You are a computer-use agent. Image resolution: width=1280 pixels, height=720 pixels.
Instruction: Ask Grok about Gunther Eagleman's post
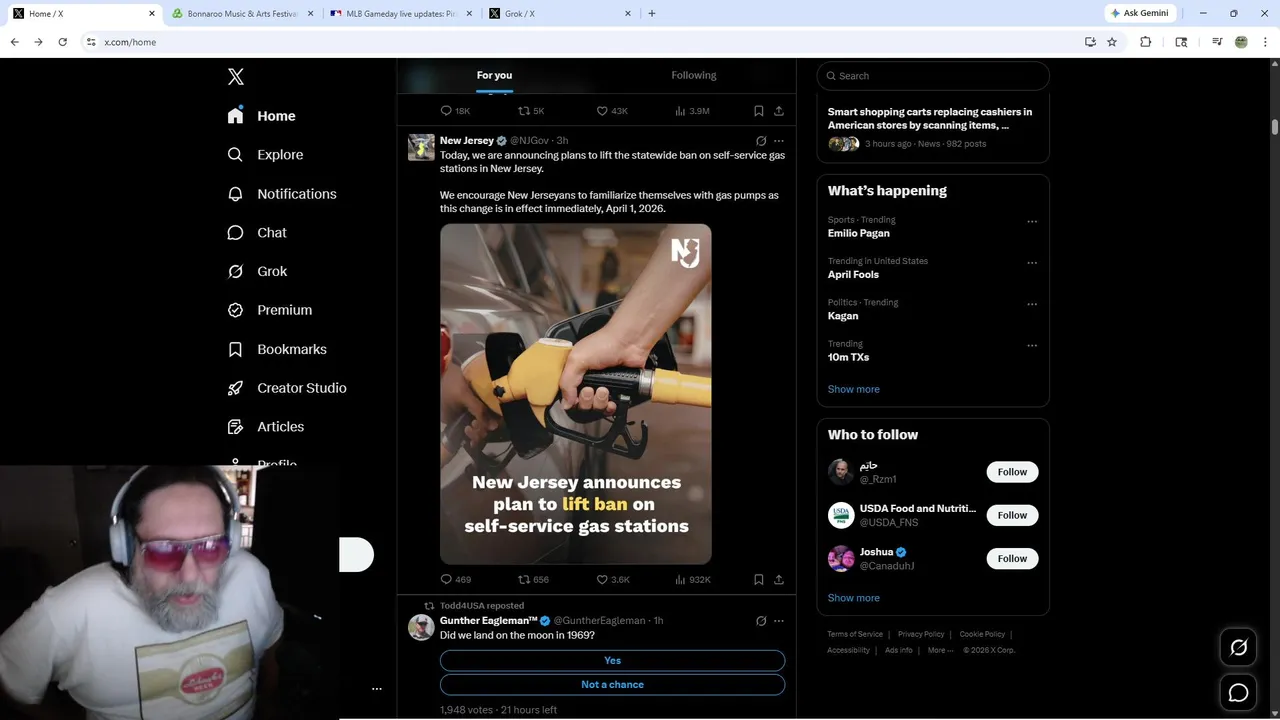click(761, 621)
